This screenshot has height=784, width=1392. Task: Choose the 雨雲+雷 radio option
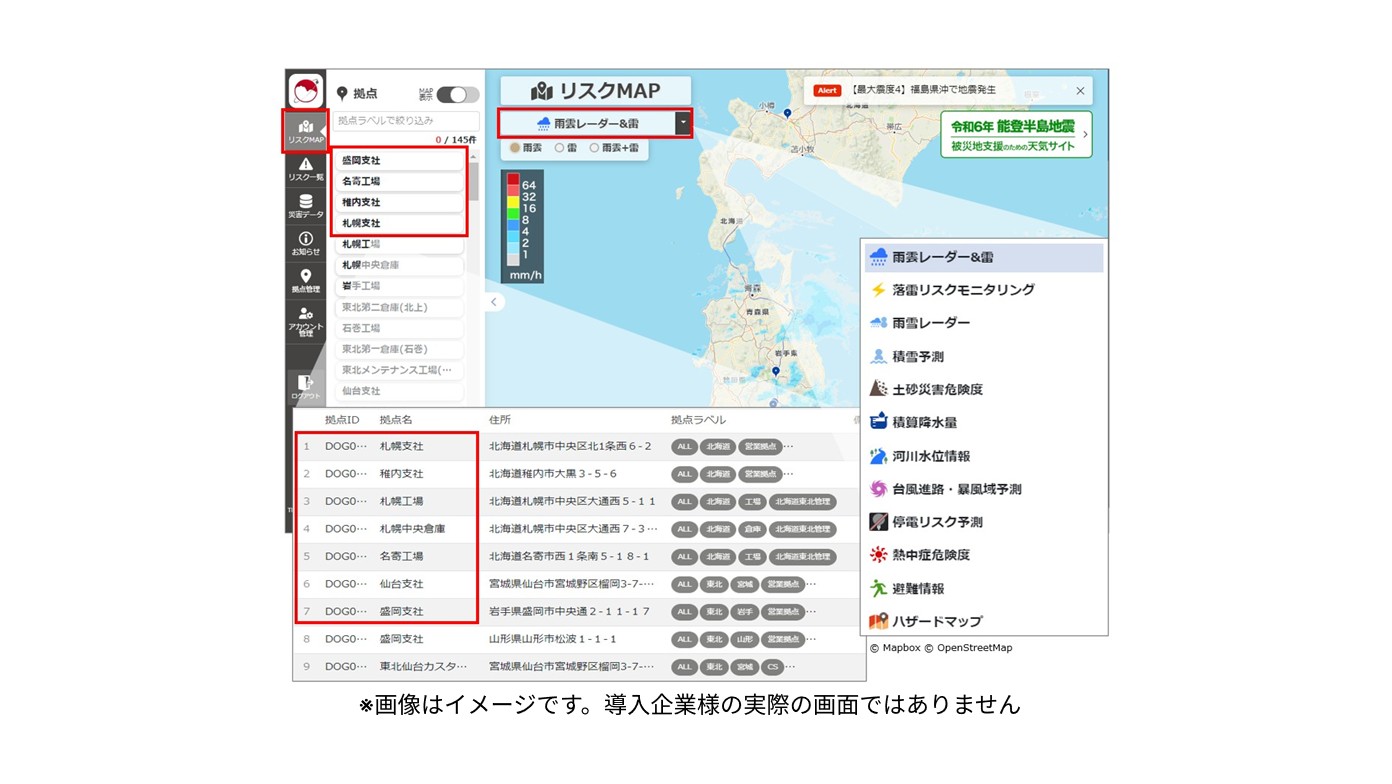[595, 148]
